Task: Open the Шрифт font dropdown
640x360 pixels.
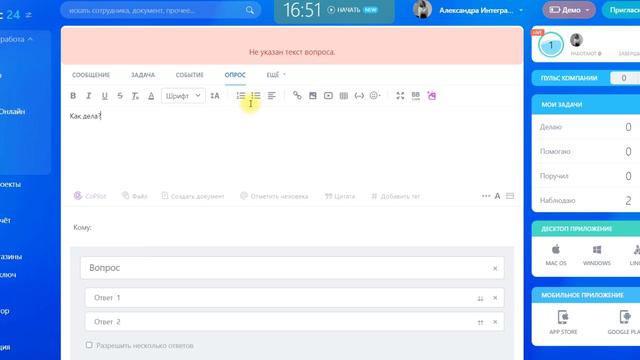Action: pos(183,96)
